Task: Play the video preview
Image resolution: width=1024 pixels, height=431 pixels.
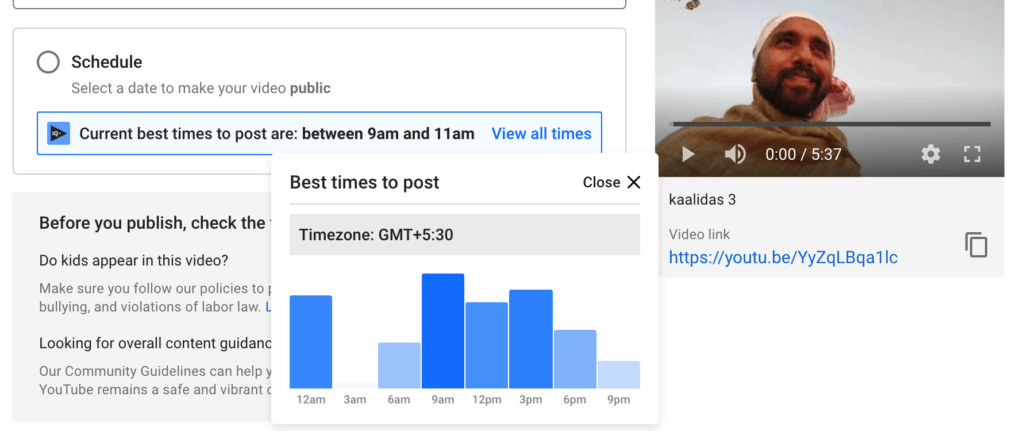Action: (x=688, y=154)
